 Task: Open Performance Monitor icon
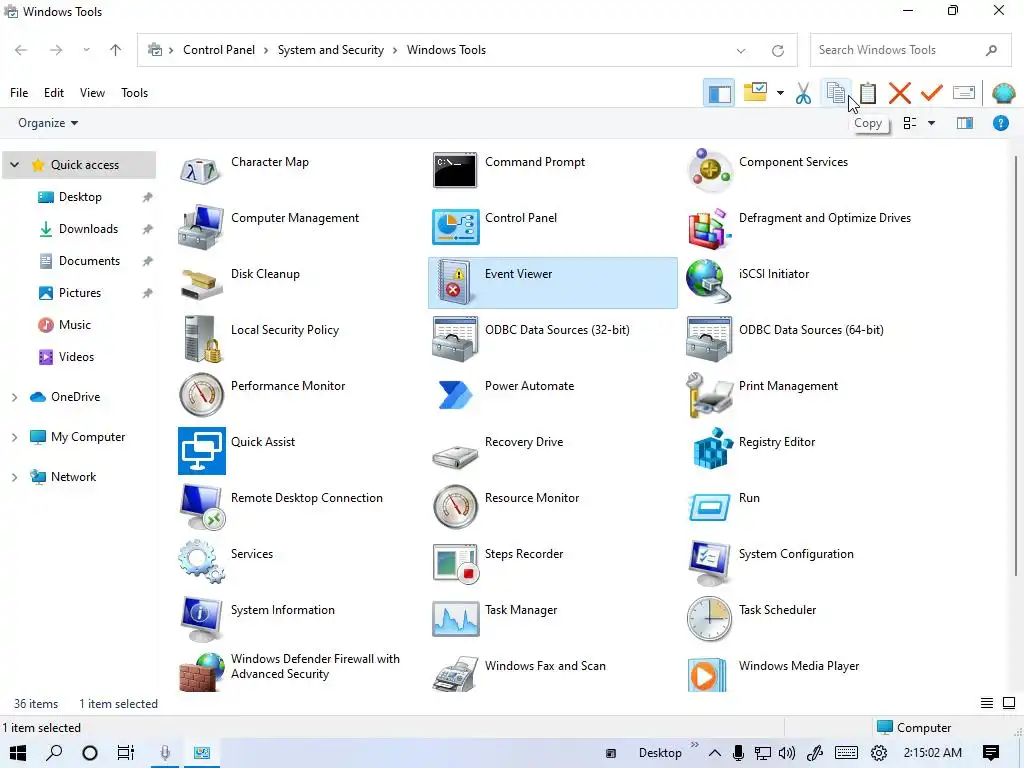coord(201,394)
